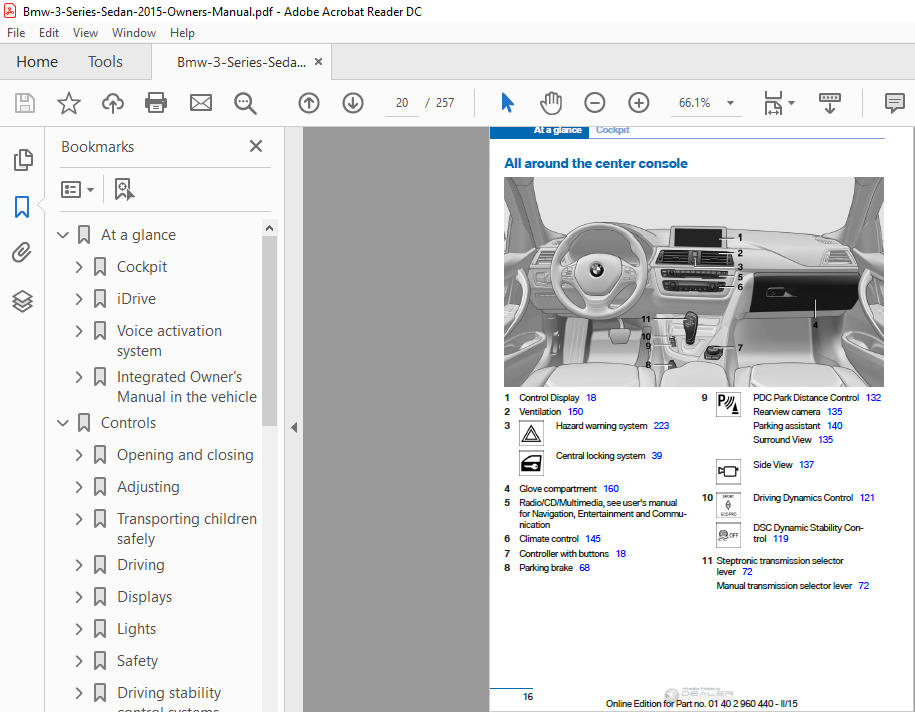This screenshot has width=915, height=712.
Task: Collapse navigation pane with the side arrow
Action: [x=294, y=428]
